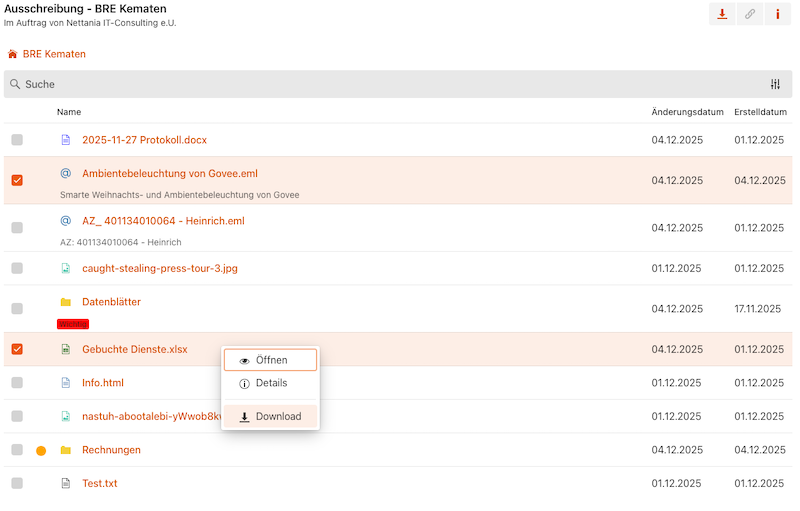
Task: Sort by the Änderungsdatum column header
Action: pyautogui.click(x=686, y=112)
